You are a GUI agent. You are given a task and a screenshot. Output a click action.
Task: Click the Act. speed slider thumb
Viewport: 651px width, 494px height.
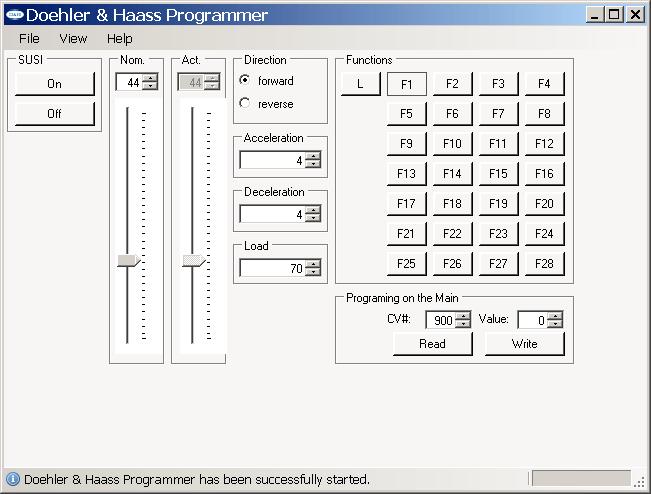[194, 261]
